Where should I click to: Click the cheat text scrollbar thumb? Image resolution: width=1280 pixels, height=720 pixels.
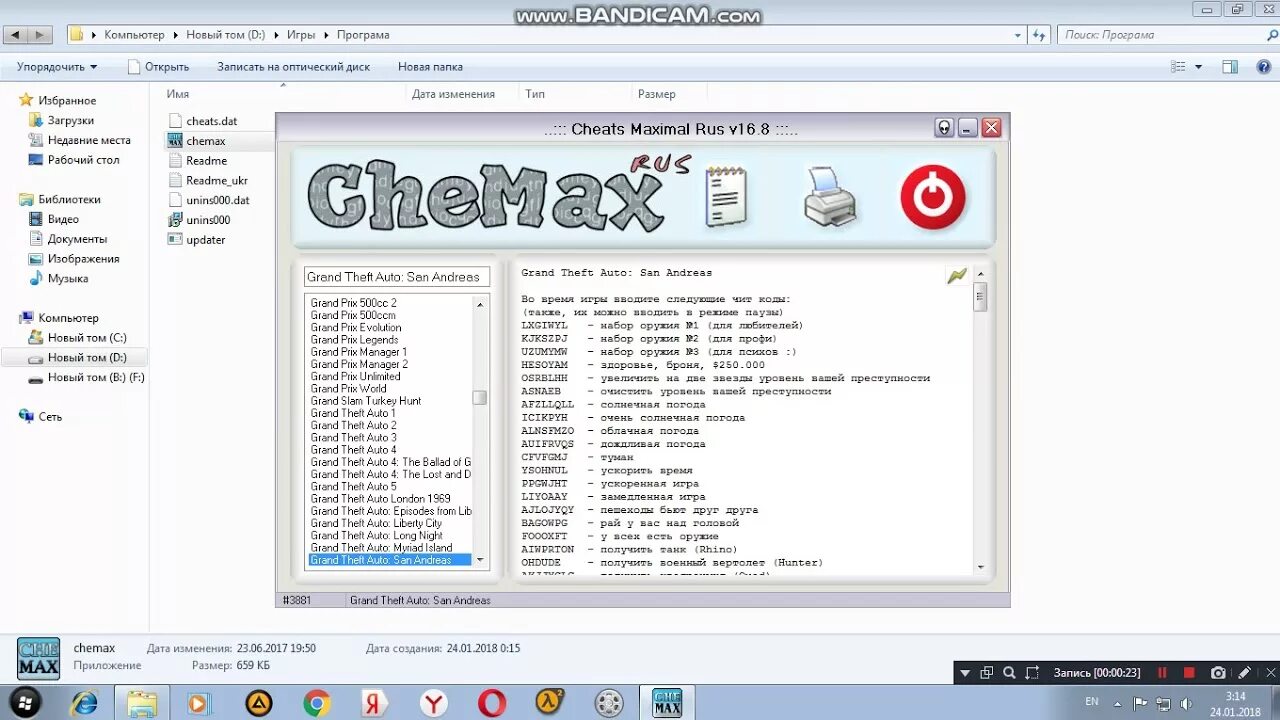point(980,296)
